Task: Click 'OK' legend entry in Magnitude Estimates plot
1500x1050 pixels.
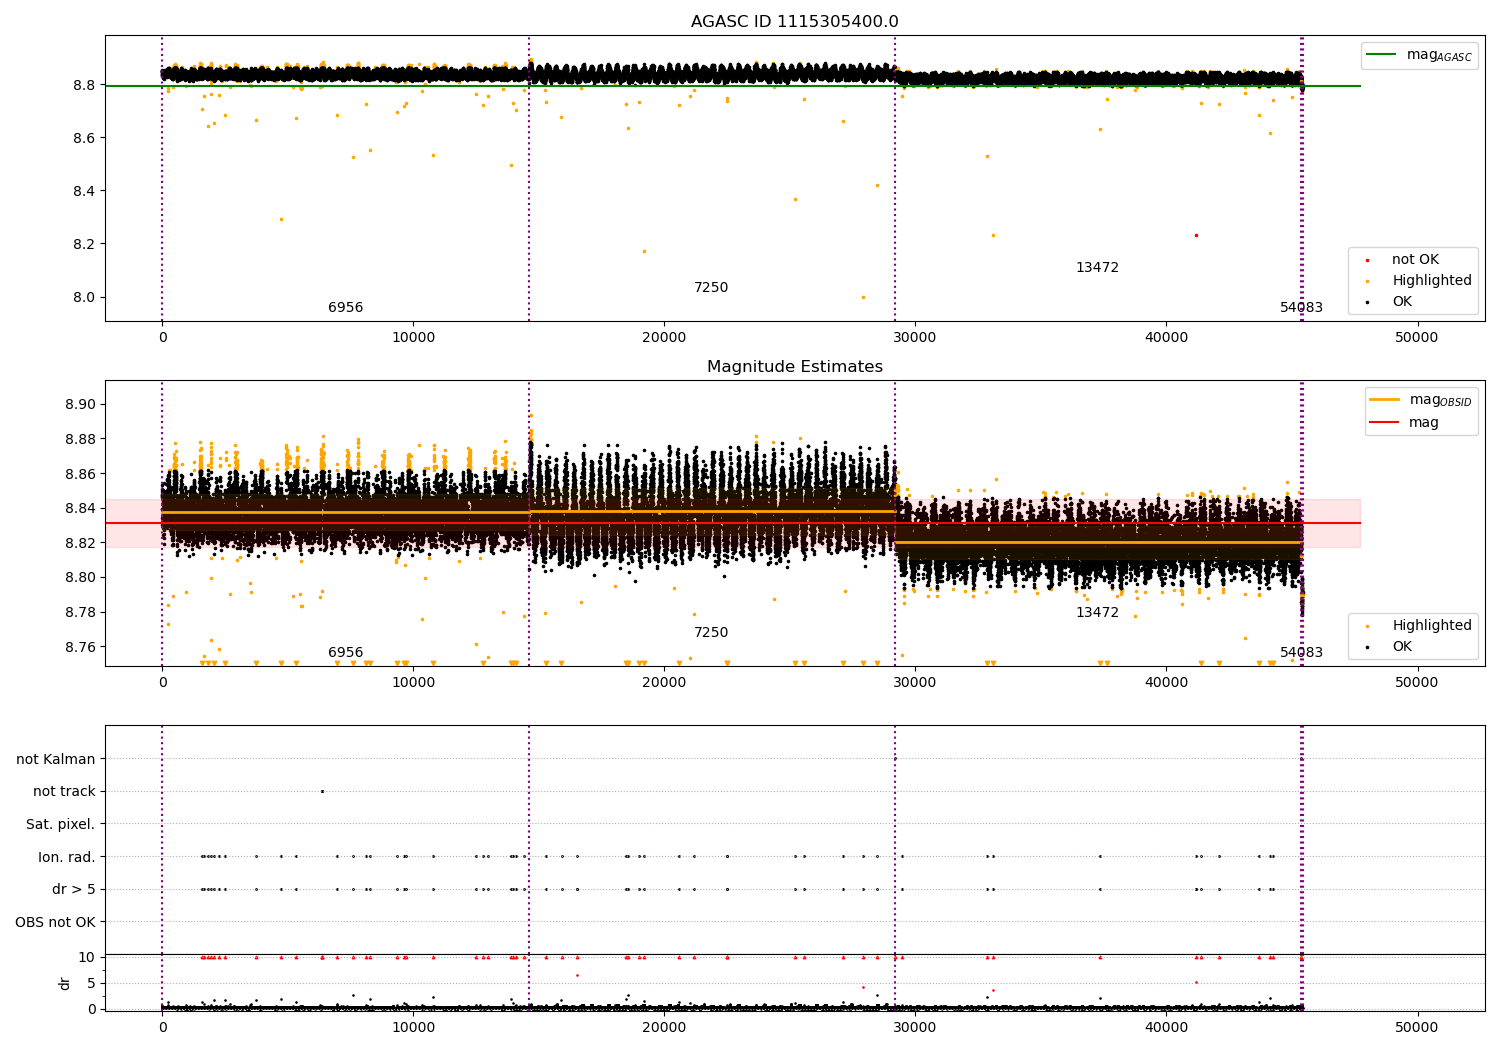Action: 1402,647
